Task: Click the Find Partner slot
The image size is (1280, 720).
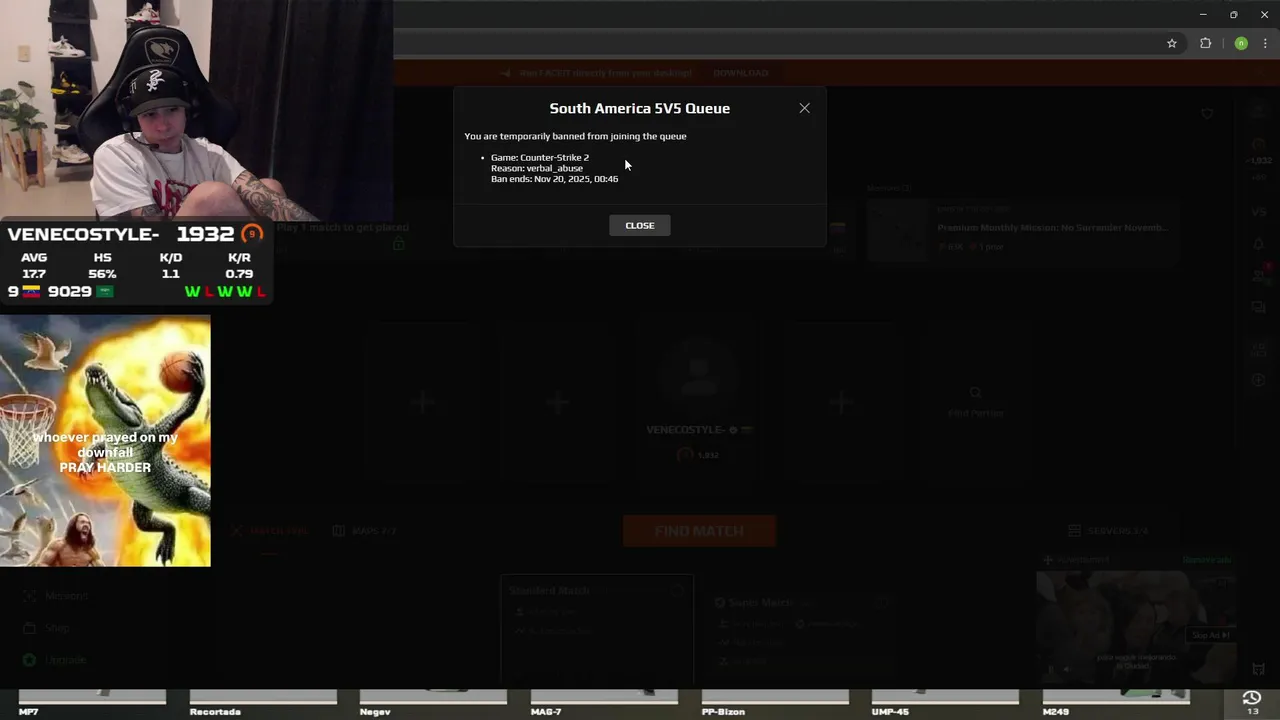Action: 976,402
